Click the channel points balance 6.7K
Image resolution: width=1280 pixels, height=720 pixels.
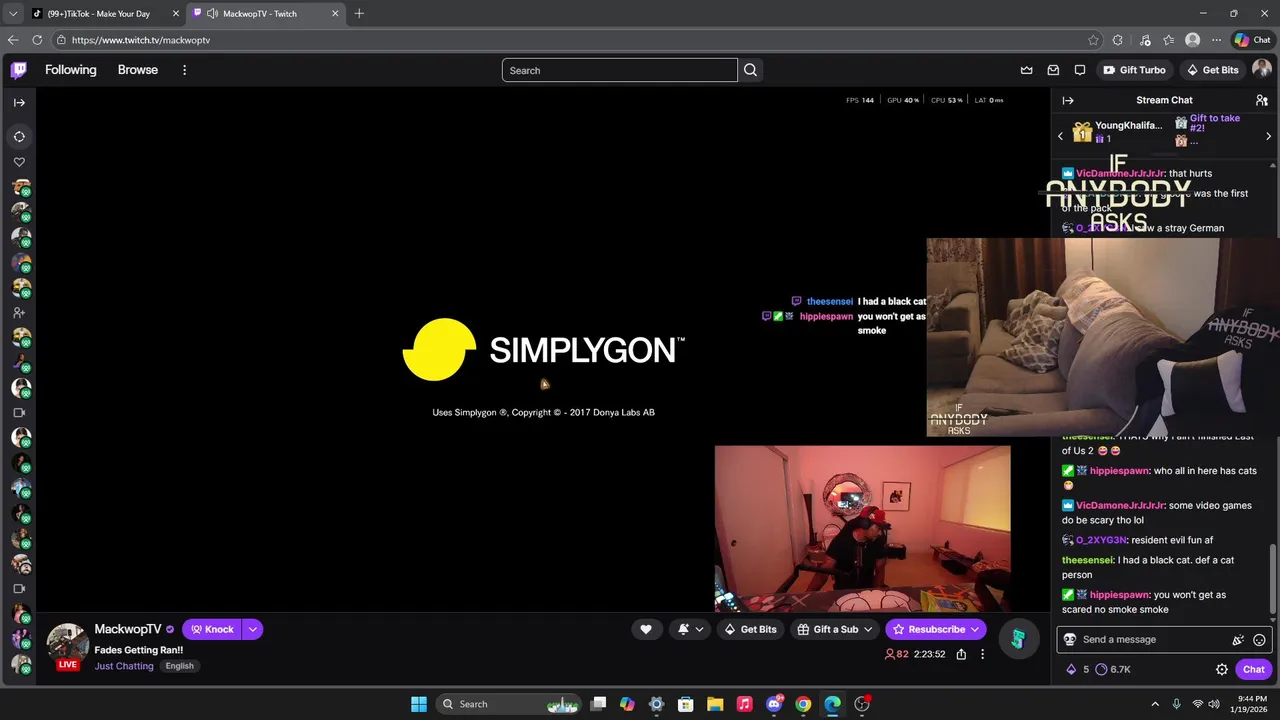1113,670
